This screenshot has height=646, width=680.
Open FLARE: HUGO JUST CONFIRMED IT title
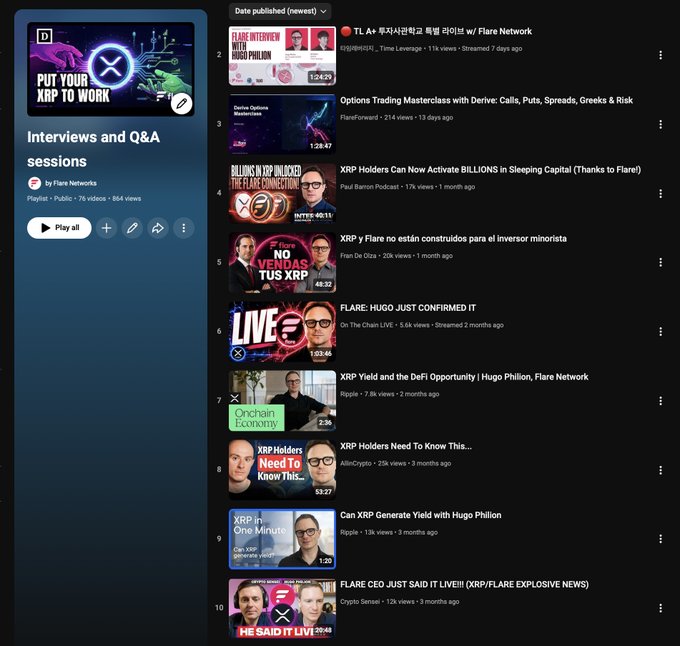pos(408,308)
